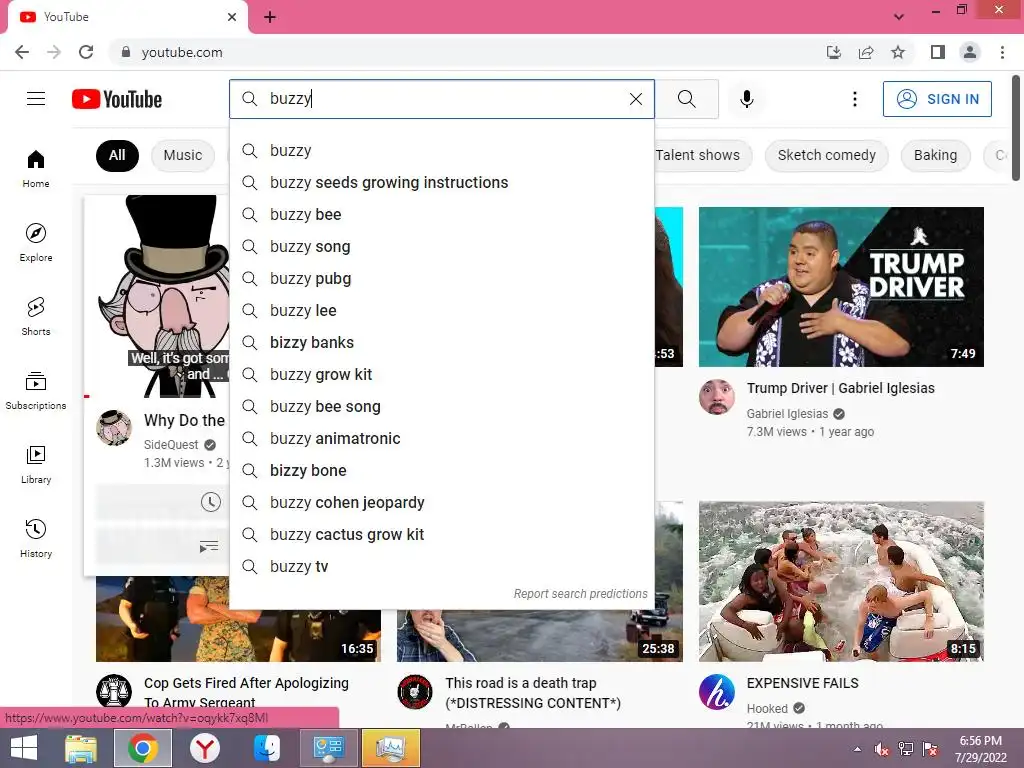1024x768 pixels.
Task: Open Gabriel Iglesias channel name link
Action: [x=787, y=413]
